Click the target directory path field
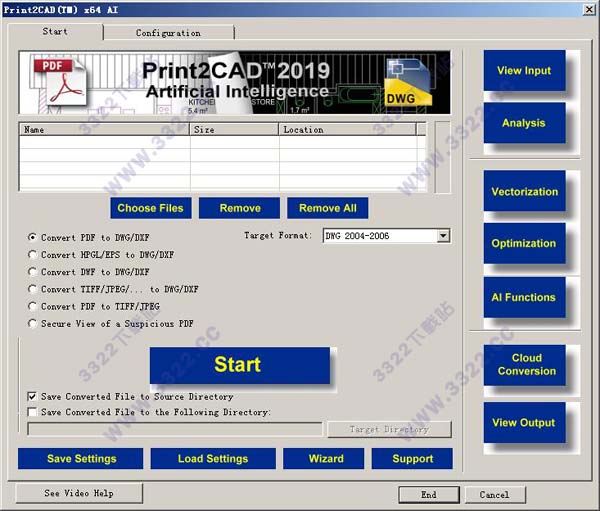Screen dimensions: 600x511 [x=175, y=429]
